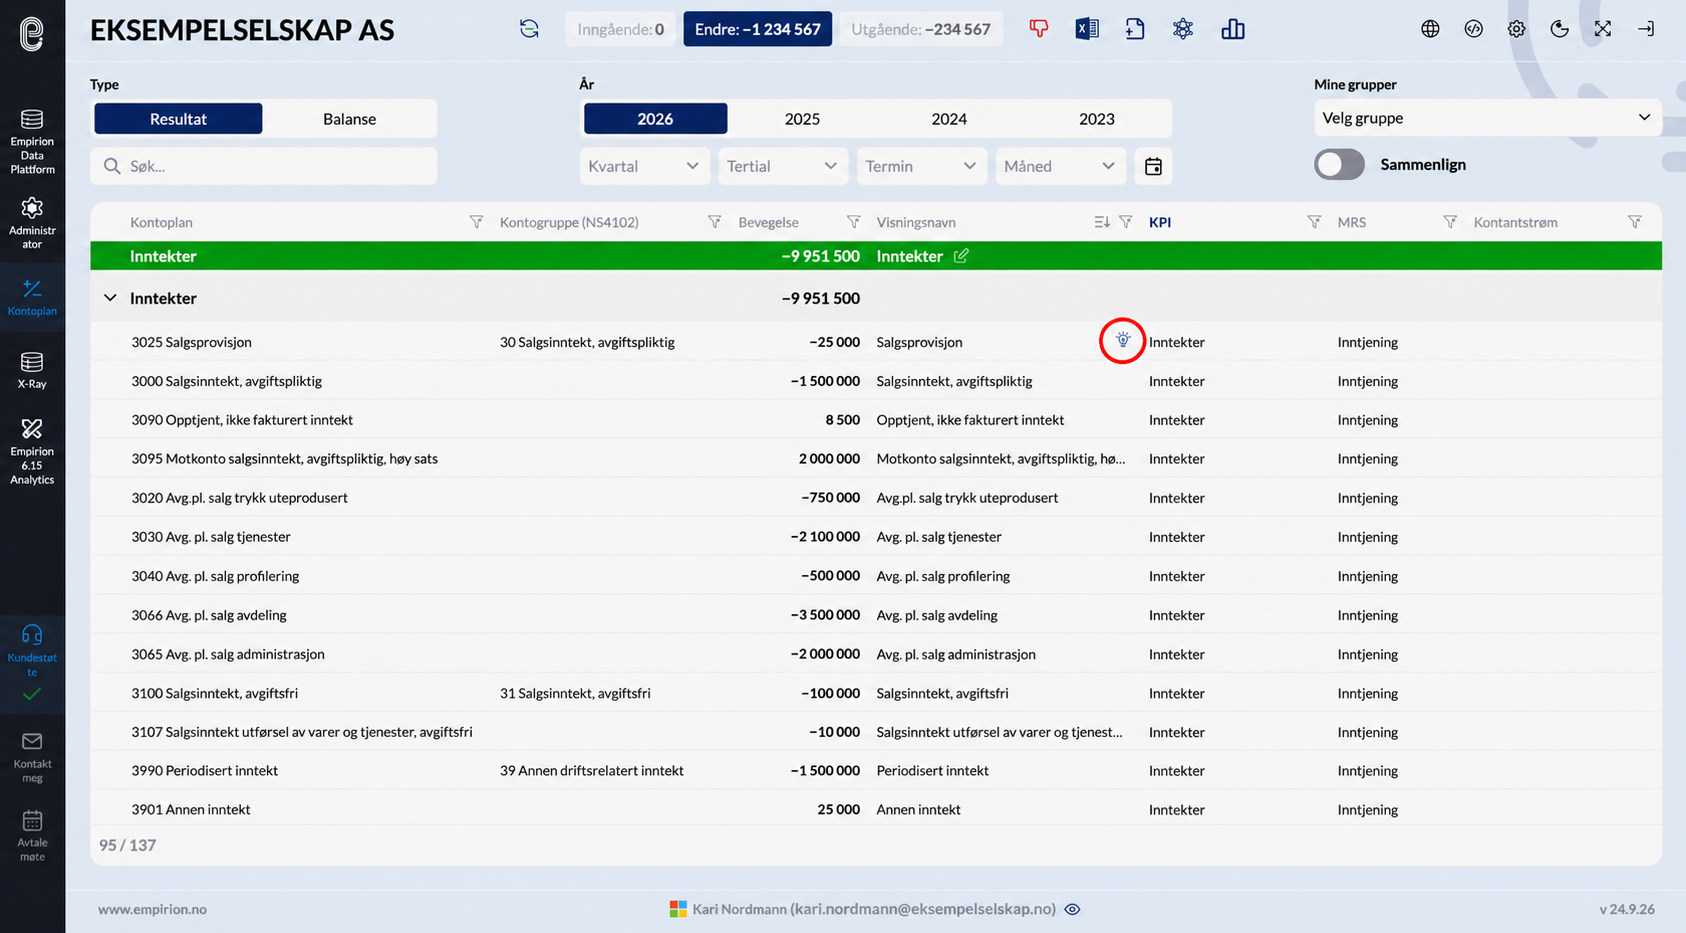
Task: Select year 2025
Action: [x=802, y=119]
